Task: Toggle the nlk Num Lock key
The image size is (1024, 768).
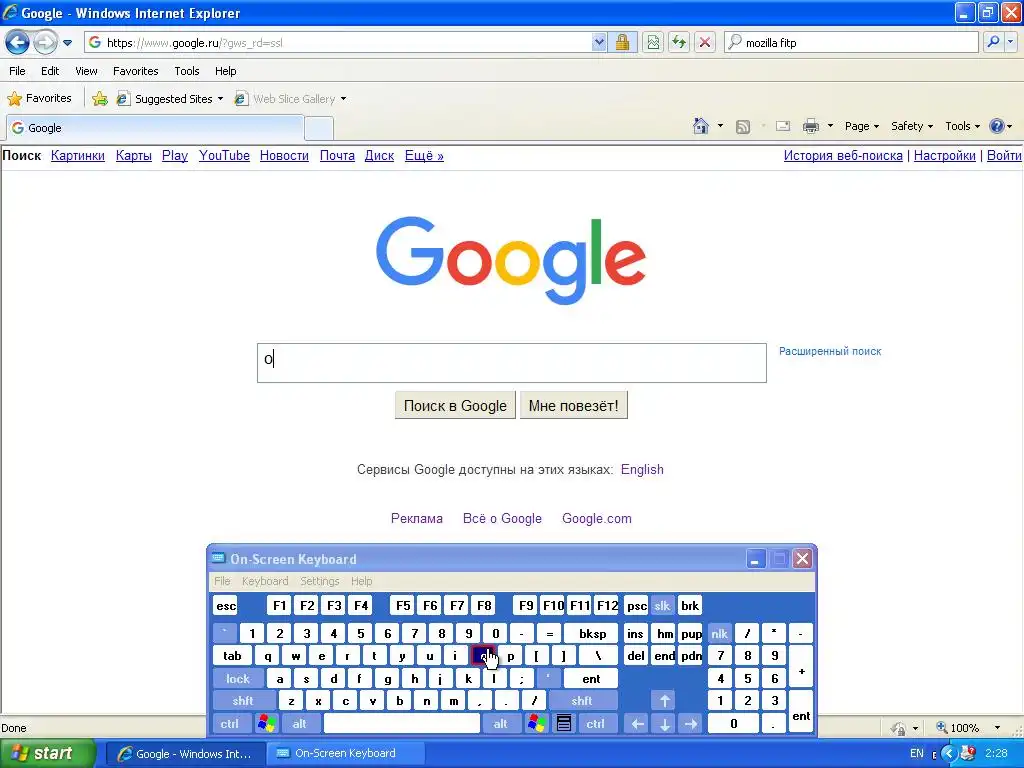Action: click(719, 633)
